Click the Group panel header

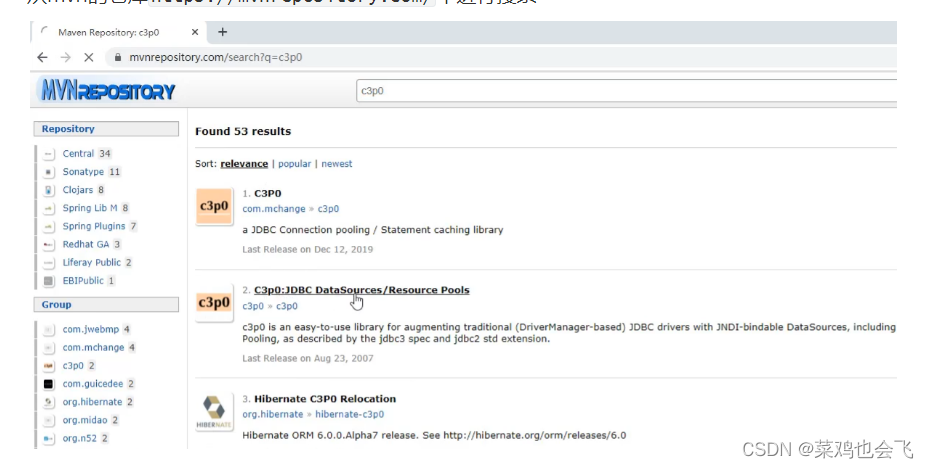107,304
